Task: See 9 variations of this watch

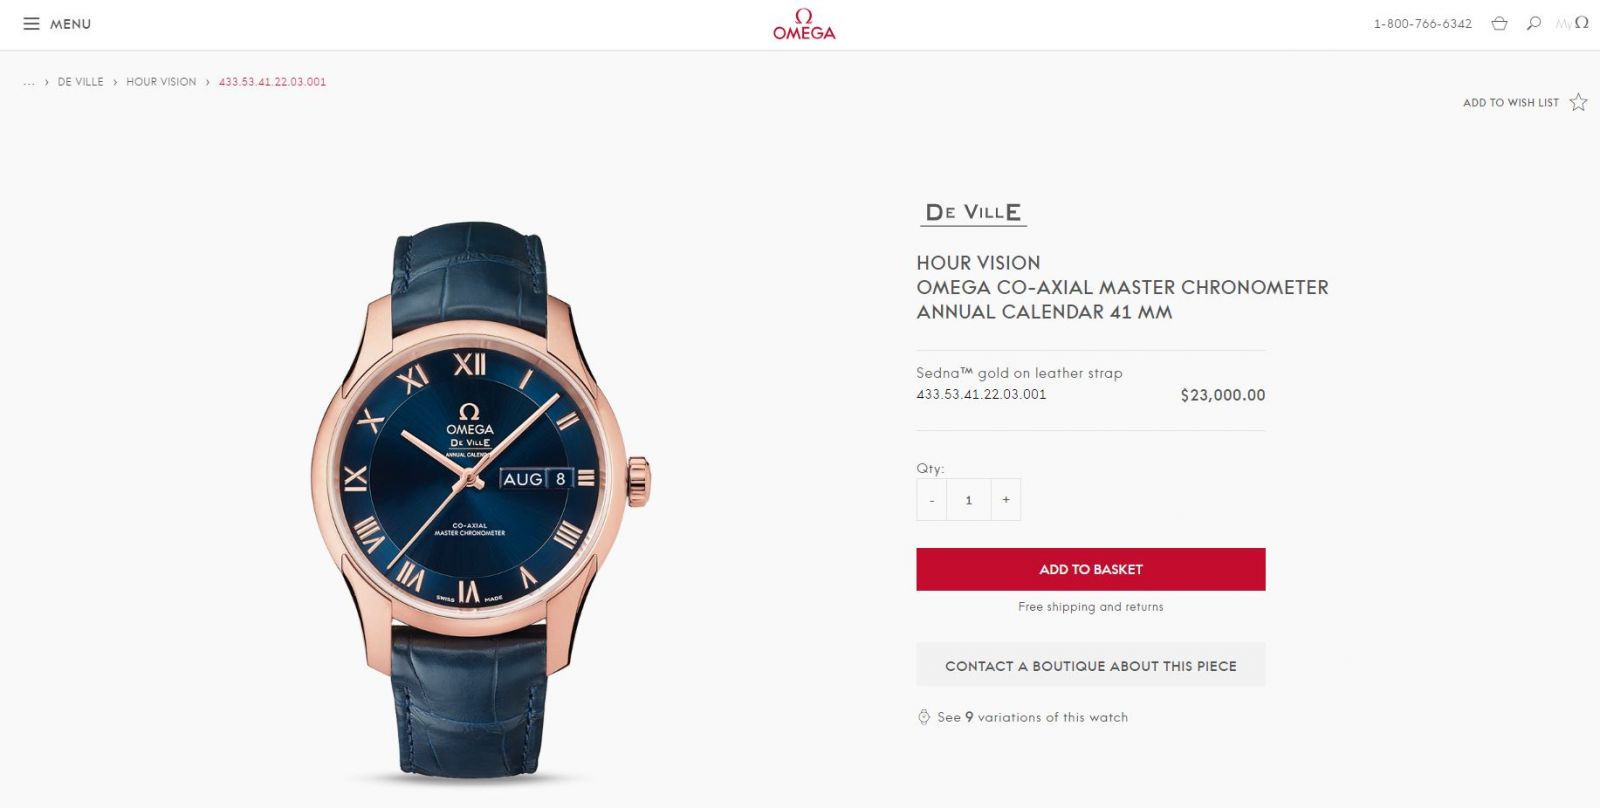Action: (x=1032, y=717)
